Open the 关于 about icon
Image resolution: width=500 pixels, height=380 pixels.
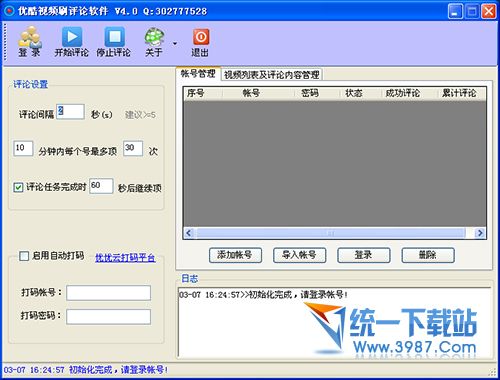tap(154, 42)
